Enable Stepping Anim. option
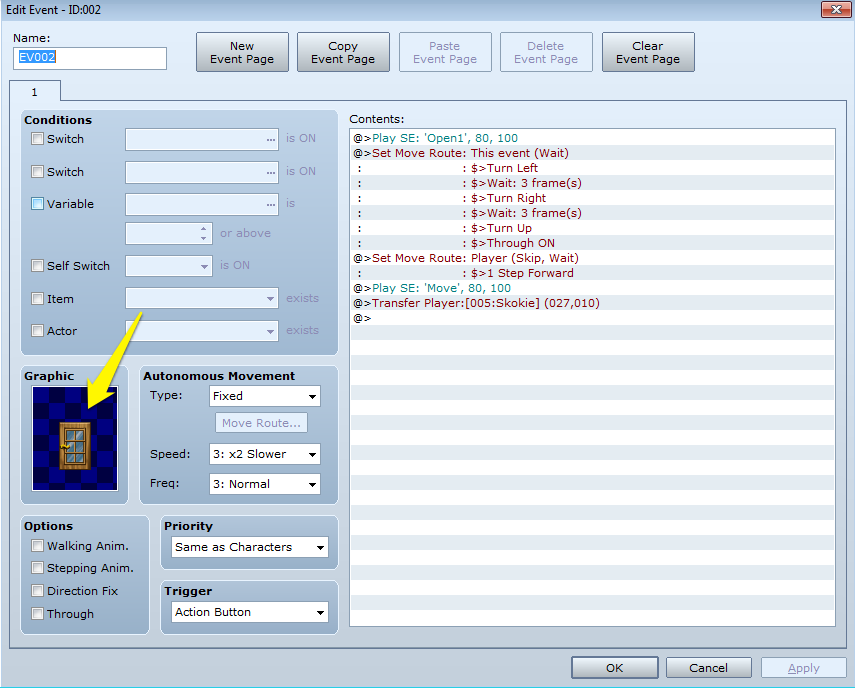This screenshot has width=855, height=688. tap(37, 568)
